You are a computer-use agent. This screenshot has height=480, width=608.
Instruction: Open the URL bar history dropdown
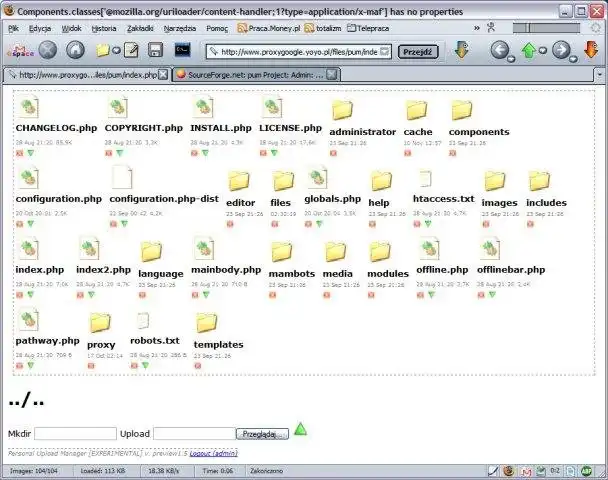pos(384,52)
